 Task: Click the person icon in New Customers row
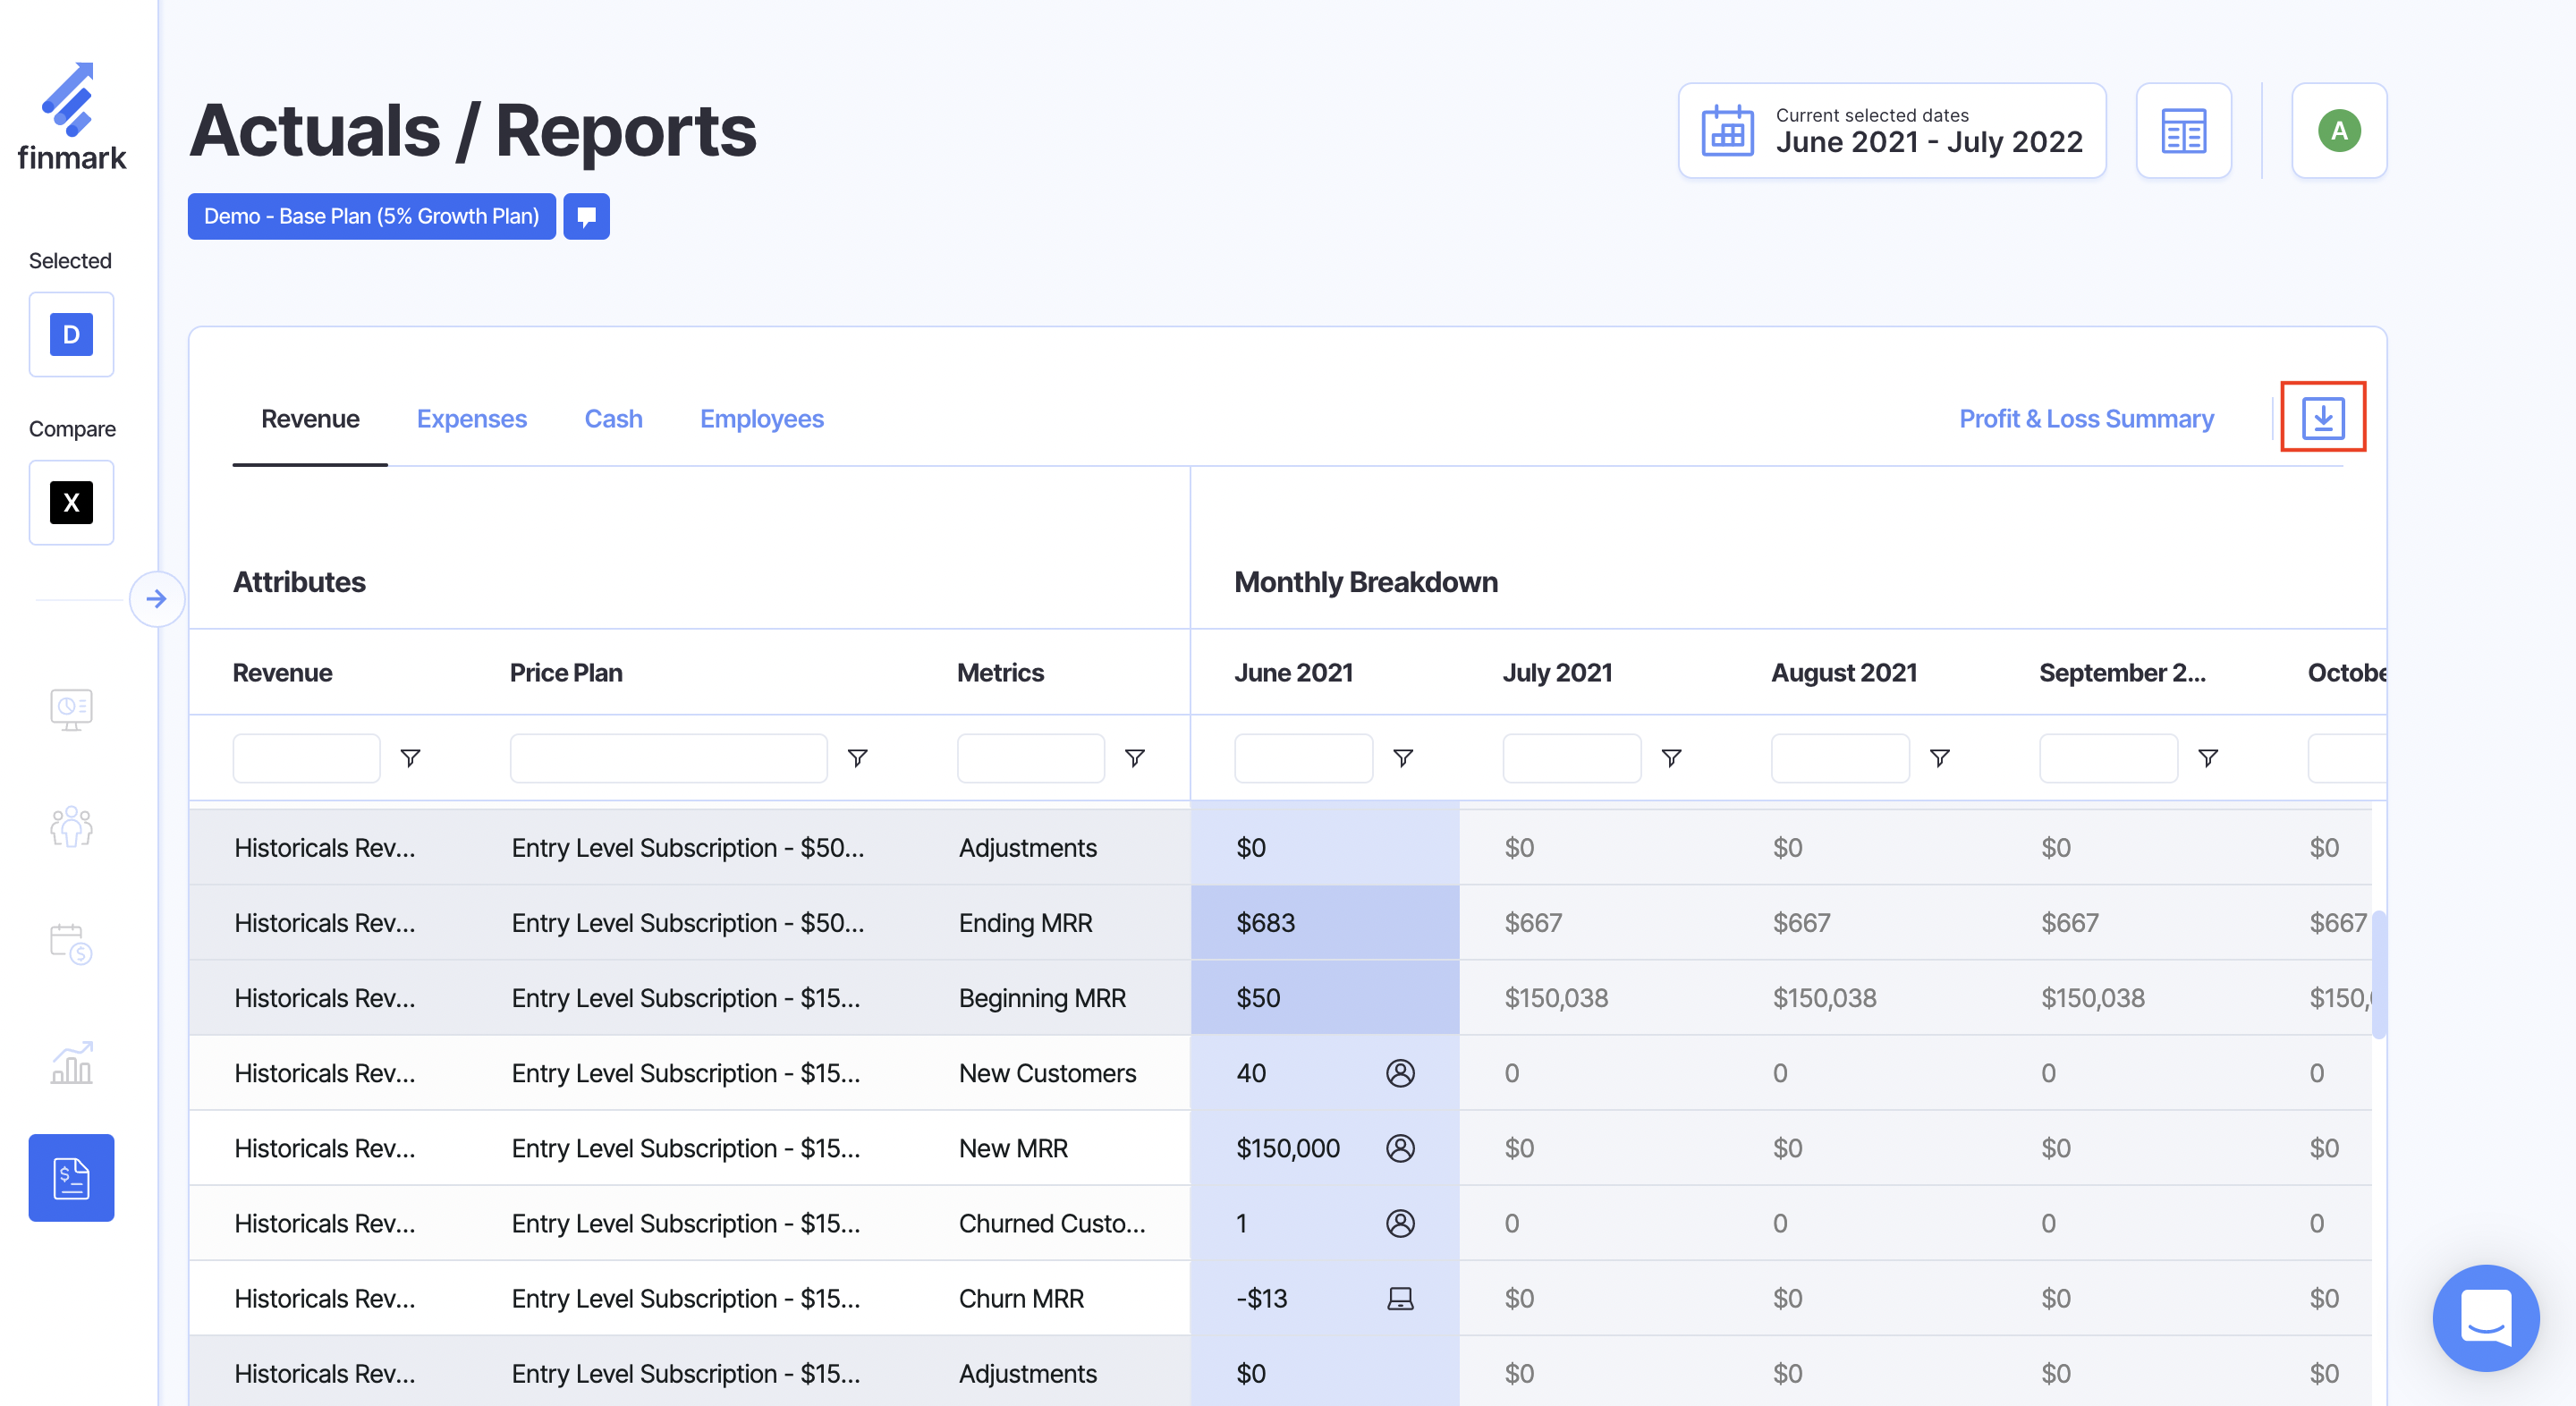coord(1400,1073)
